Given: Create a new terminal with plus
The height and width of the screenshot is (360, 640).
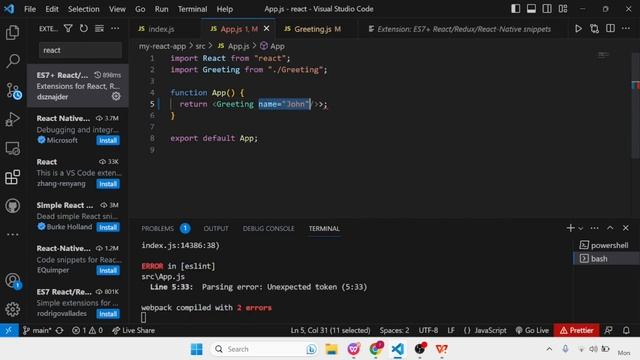Looking at the screenshot, I should pyautogui.click(x=571, y=228).
